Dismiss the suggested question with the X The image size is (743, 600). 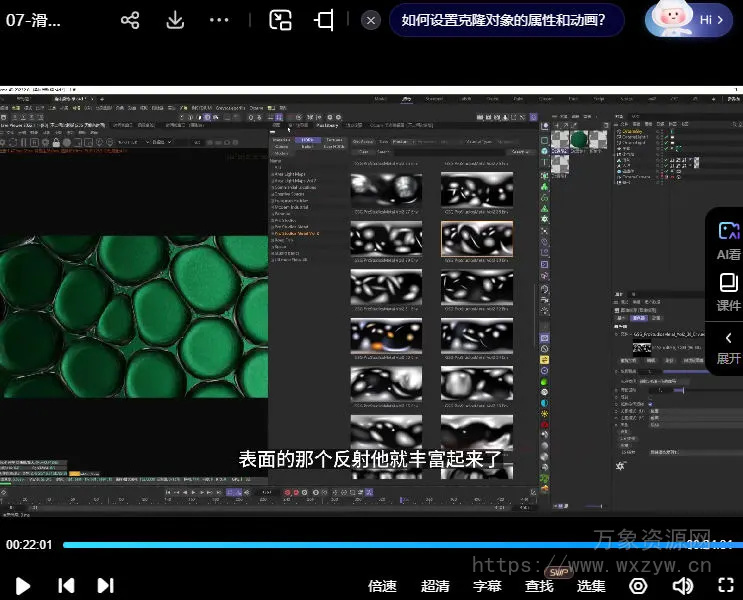[x=371, y=20]
